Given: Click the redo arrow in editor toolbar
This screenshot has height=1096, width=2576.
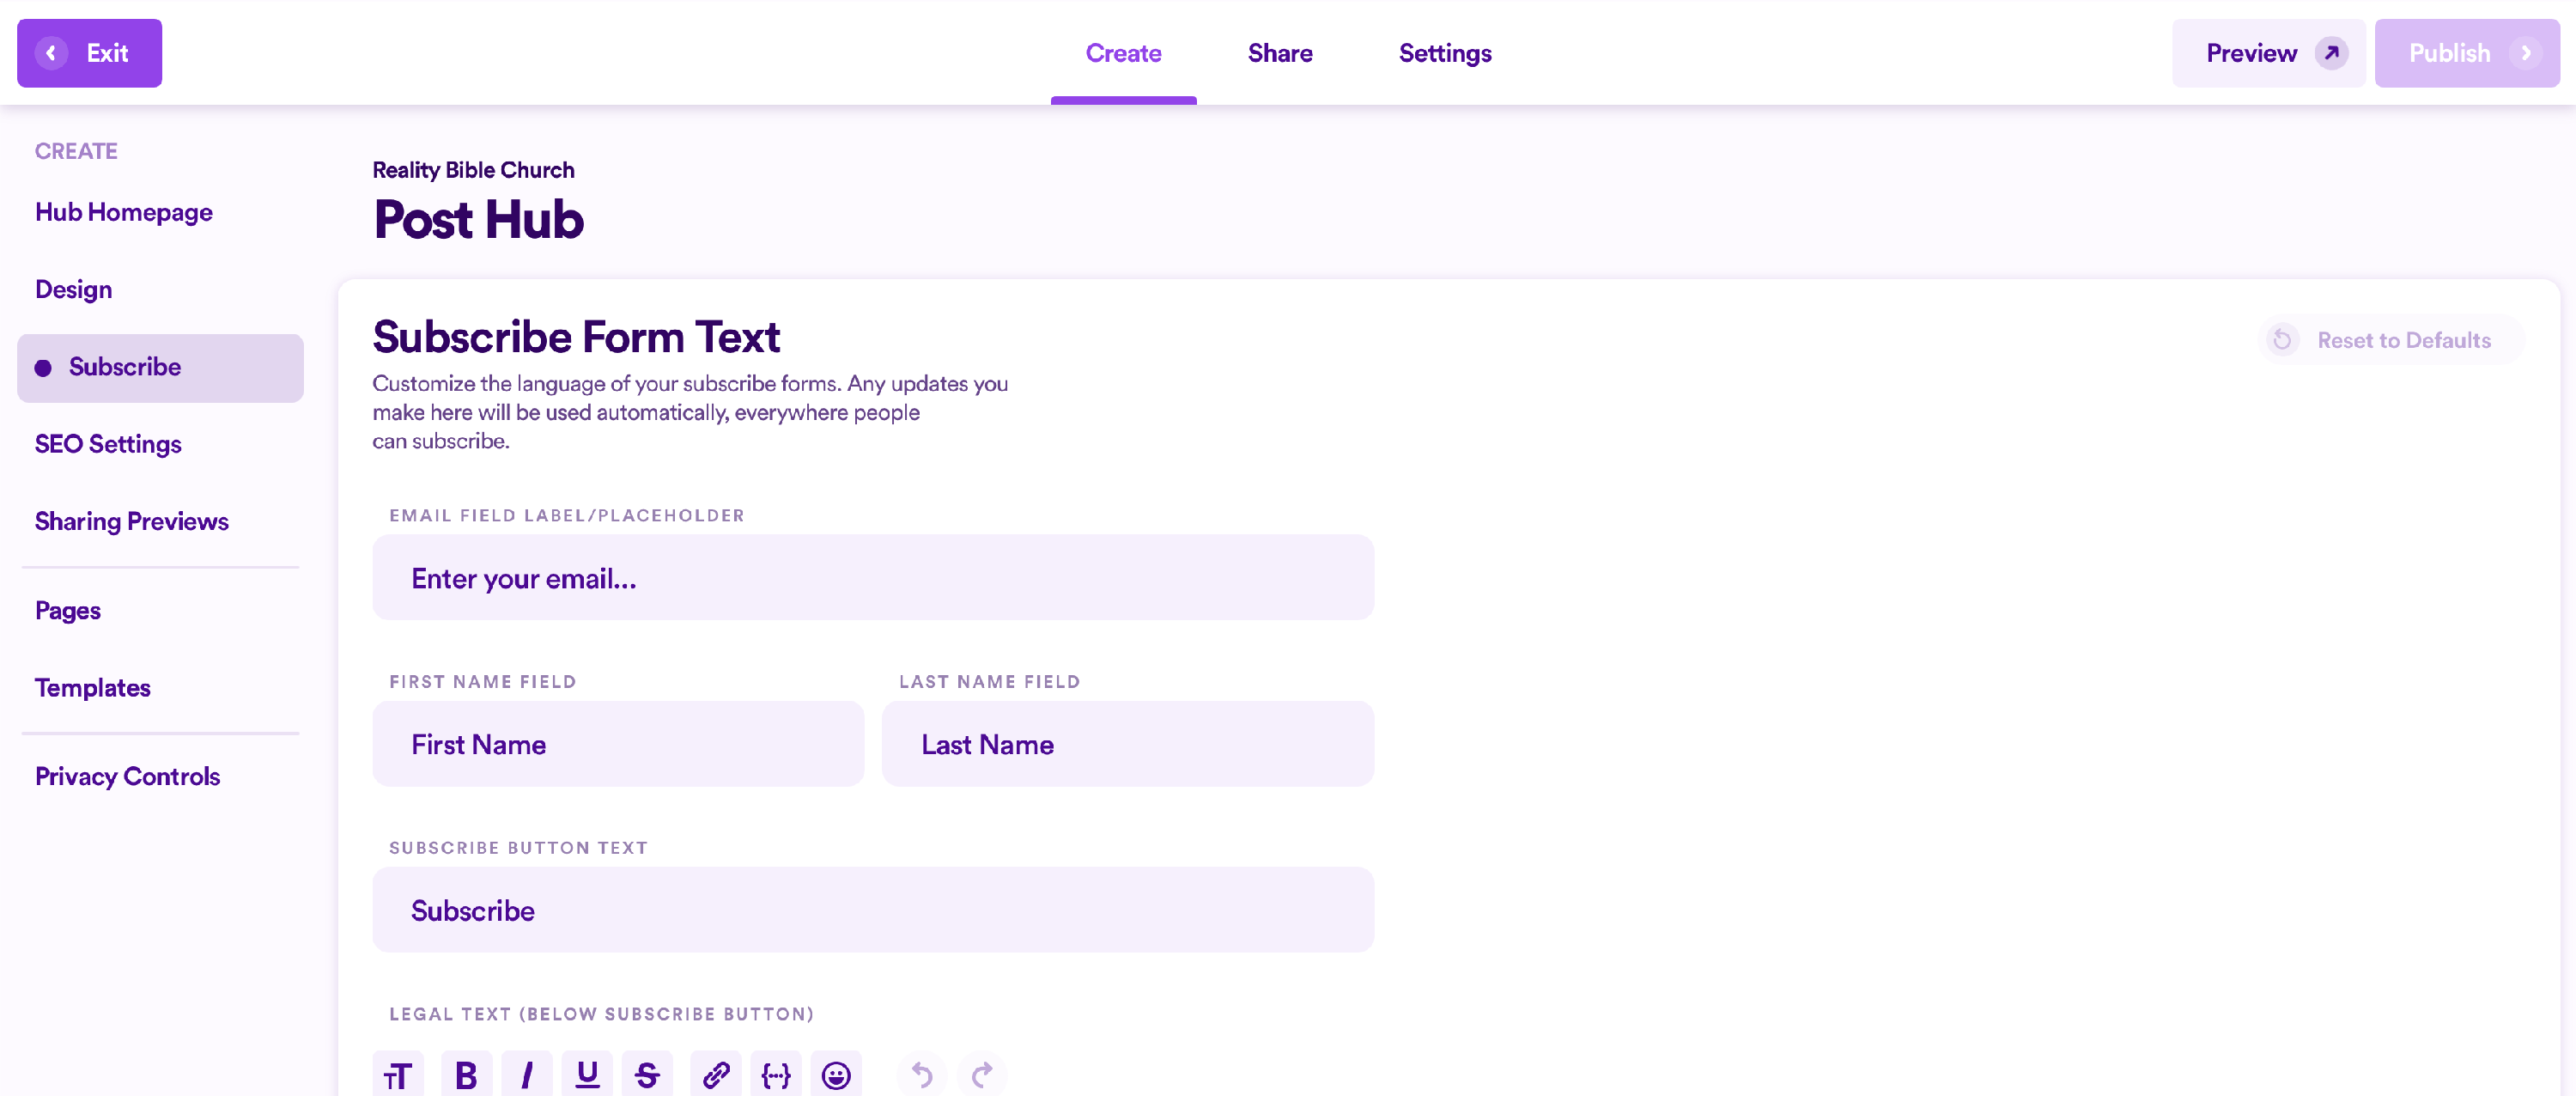Looking at the screenshot, I should 982,1075.
